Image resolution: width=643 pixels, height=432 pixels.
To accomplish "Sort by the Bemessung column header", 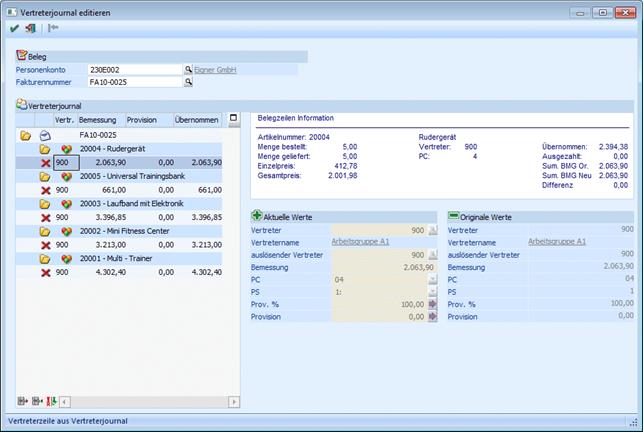I will click(x=96, y=120).
